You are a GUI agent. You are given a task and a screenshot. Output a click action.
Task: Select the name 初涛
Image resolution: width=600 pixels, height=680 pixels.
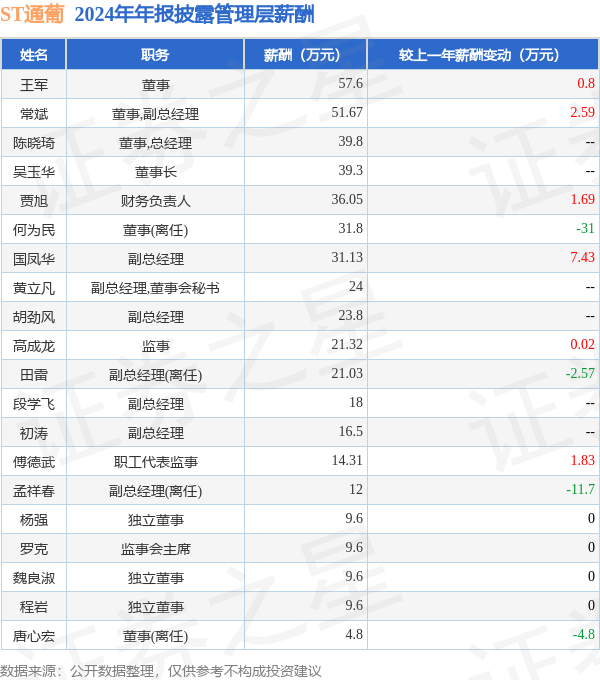[34, 433]
